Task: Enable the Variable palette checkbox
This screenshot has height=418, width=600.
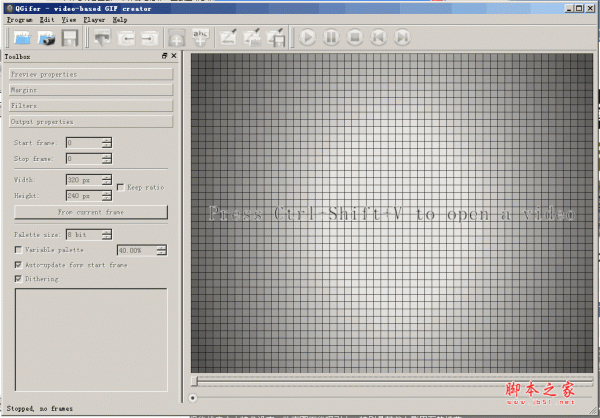Action: click(18, 250)
